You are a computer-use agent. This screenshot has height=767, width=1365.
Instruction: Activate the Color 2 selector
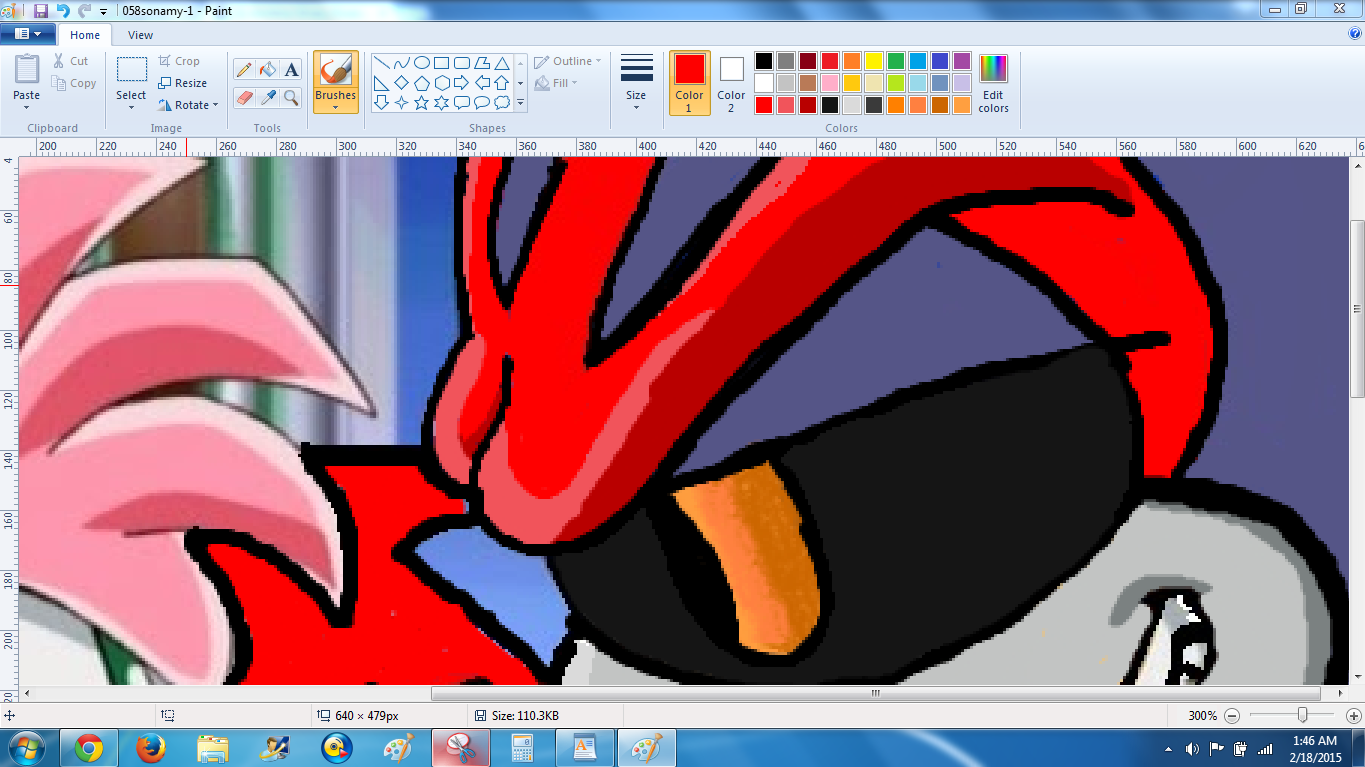click(731, 83)
